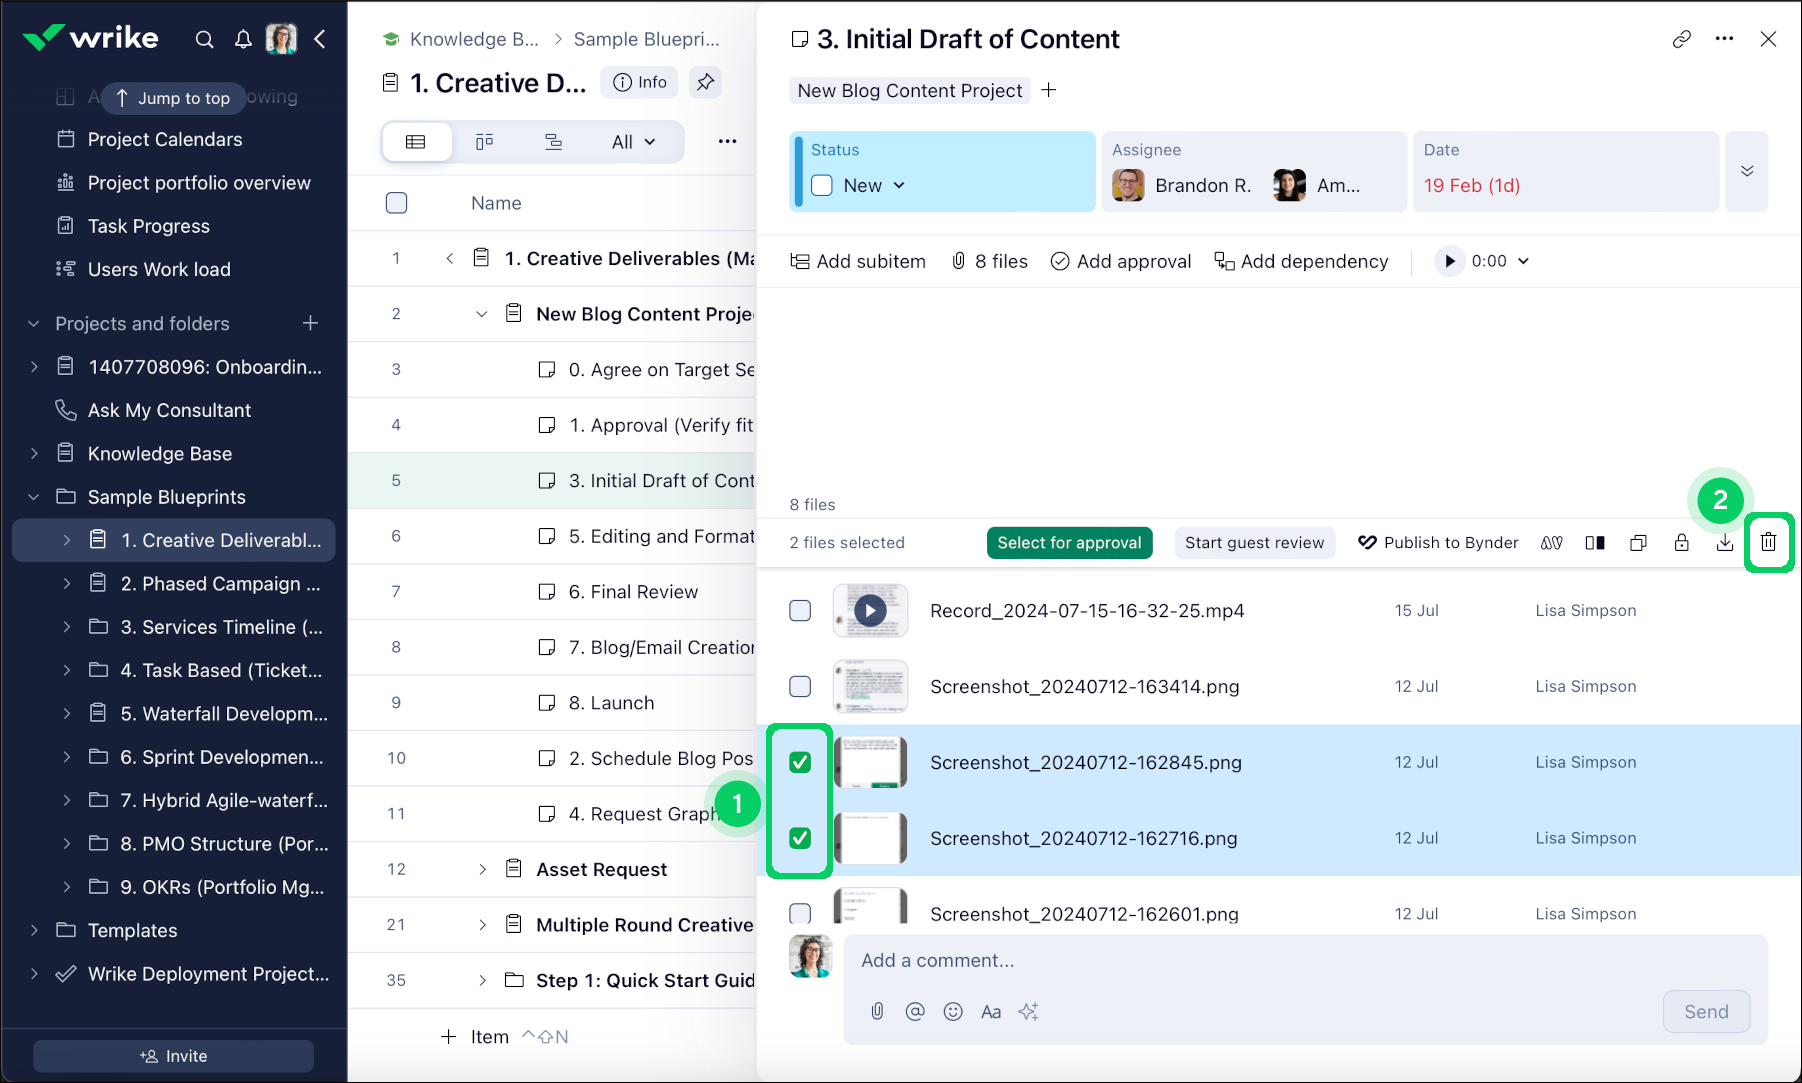Click the search magnifier icon

204,39
